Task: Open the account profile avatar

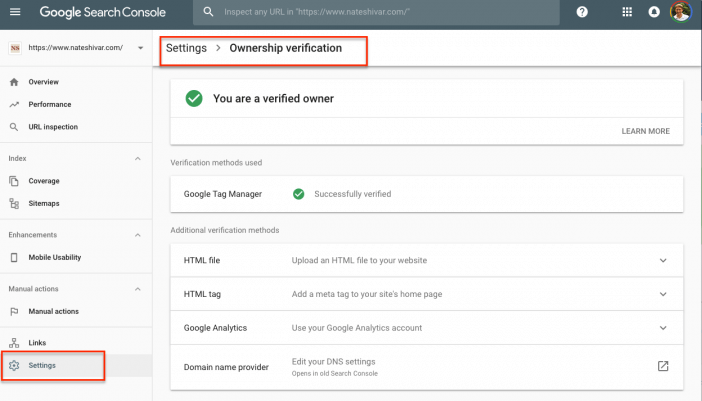Action: (681, 12)
